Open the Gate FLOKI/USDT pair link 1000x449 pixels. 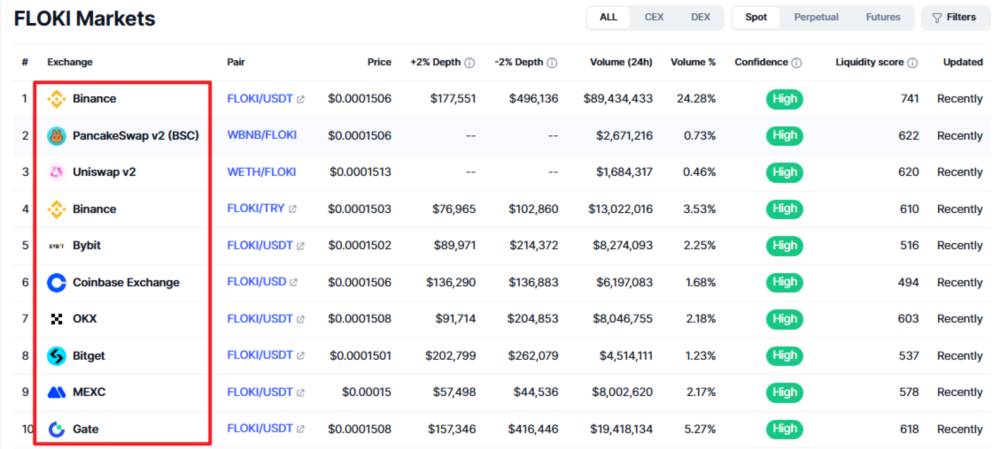[260, 429]
